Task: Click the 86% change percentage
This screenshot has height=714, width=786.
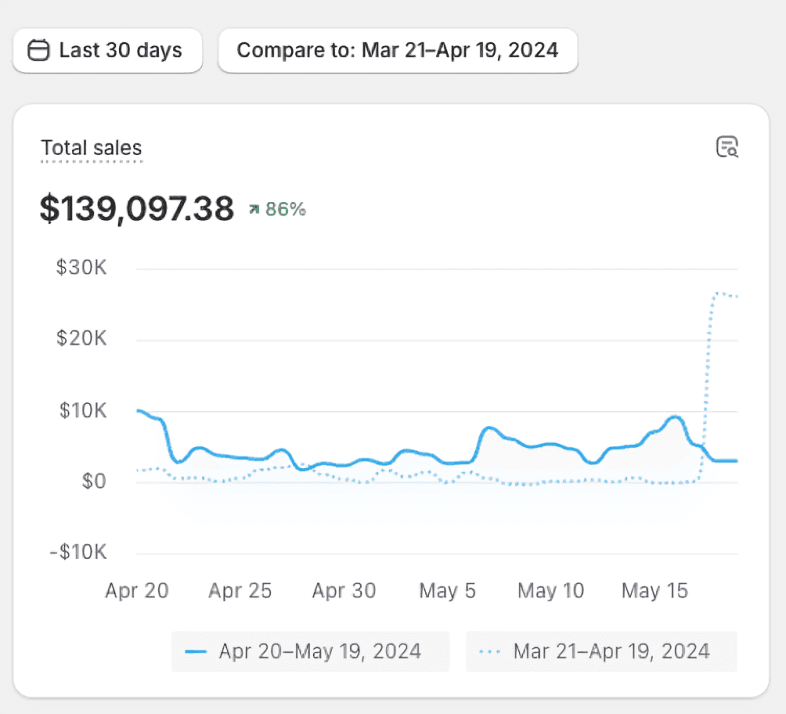Action: pos(285,209)
